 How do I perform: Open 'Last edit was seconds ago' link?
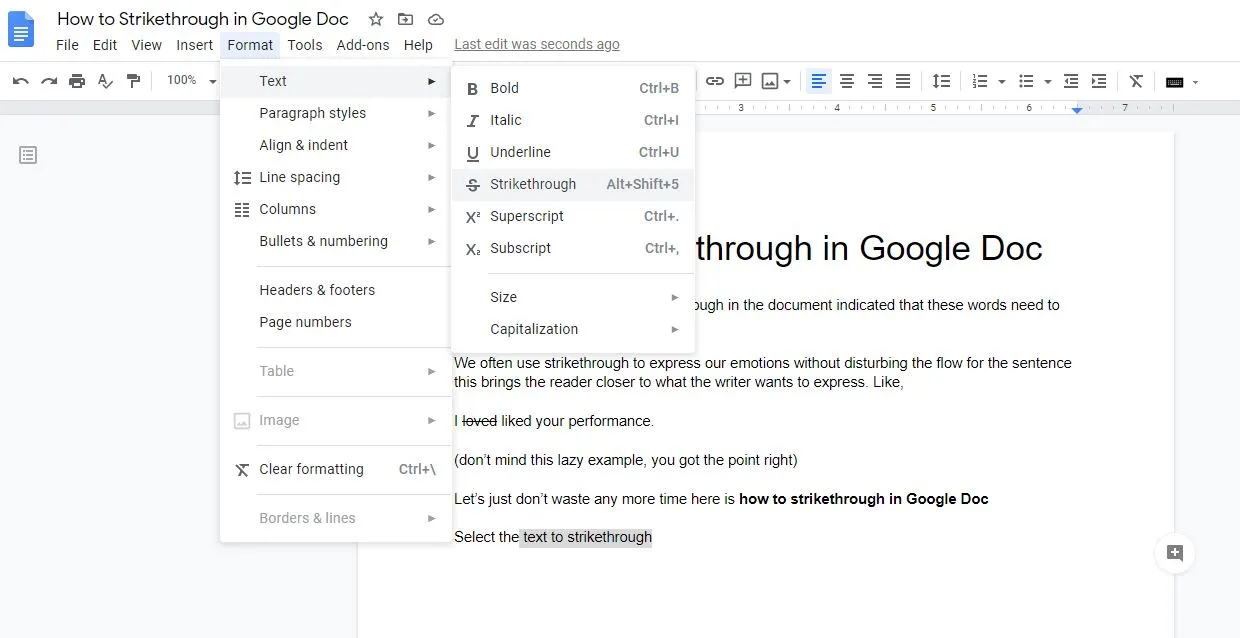tap(537, 45)
